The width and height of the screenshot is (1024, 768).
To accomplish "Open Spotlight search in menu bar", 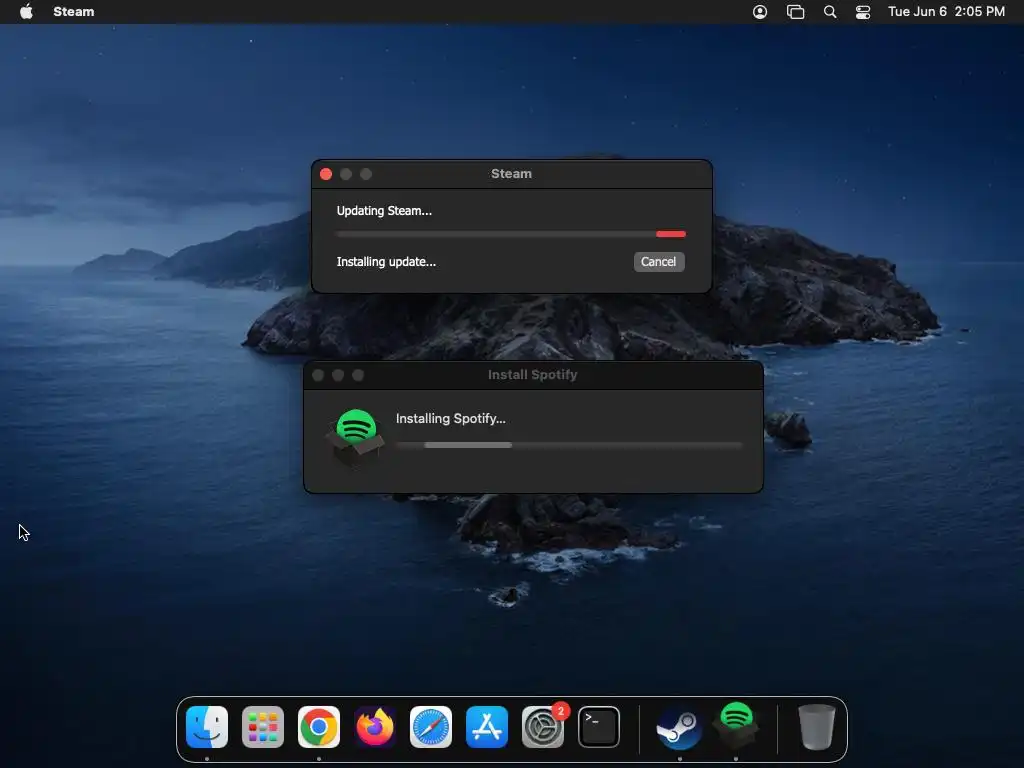I will click(830, 12).
